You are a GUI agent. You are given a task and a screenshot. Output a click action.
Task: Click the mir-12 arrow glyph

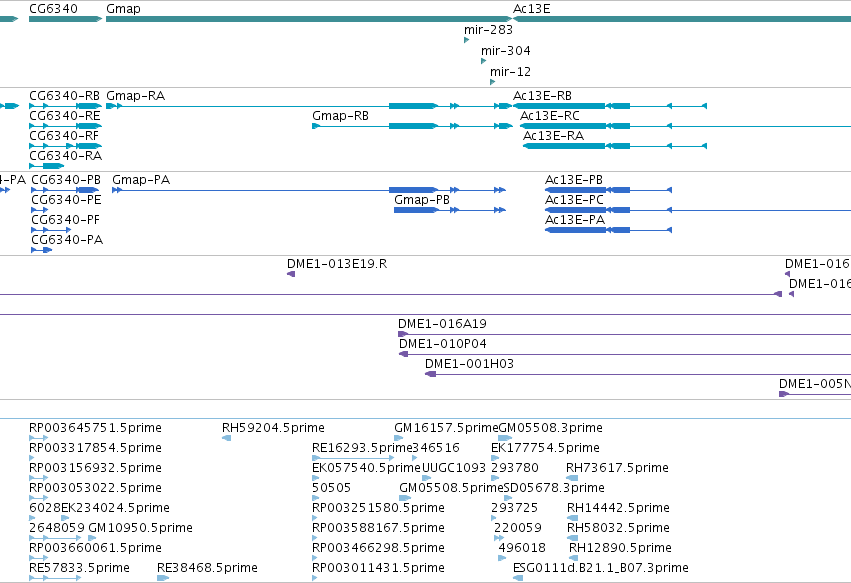pos(492,82)
